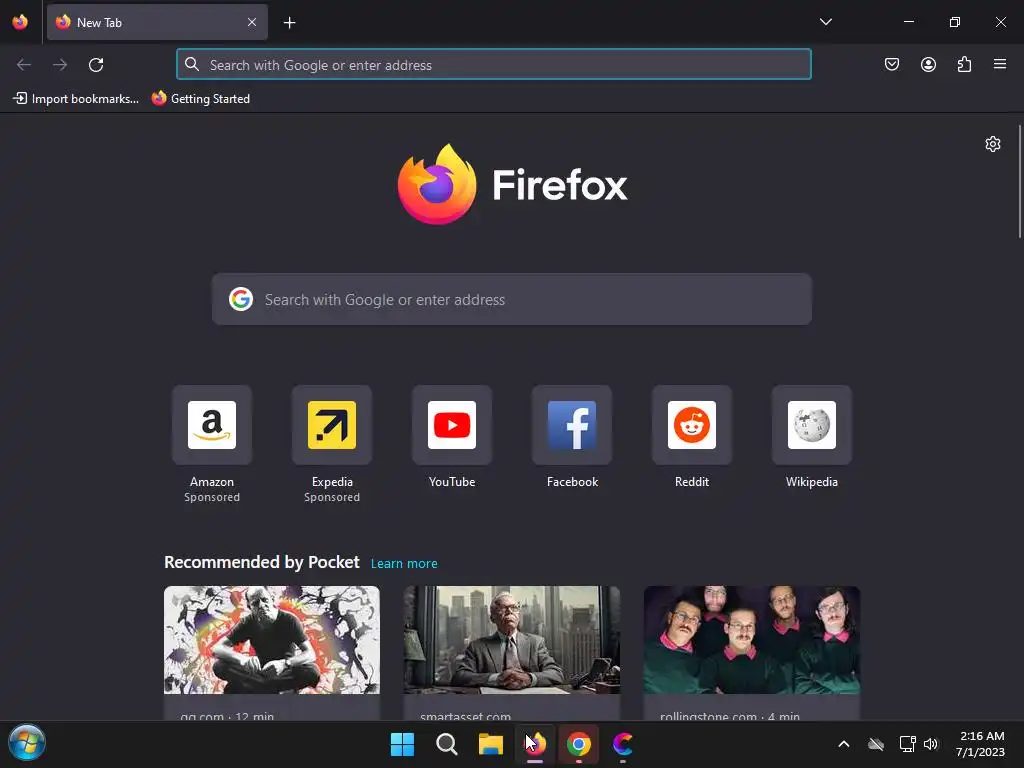Select the New Tab tab

pyautogui.click(x=157, y=22)
